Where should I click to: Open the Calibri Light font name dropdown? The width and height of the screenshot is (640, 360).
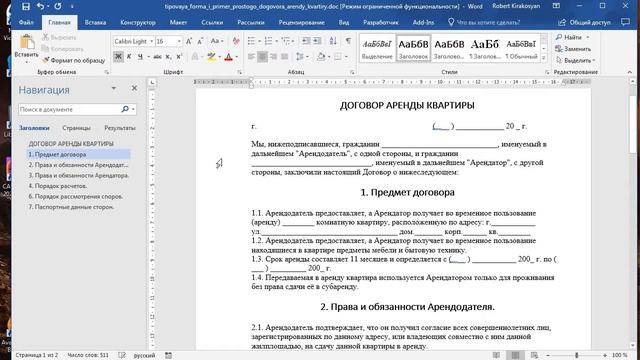tap(151, 41)
